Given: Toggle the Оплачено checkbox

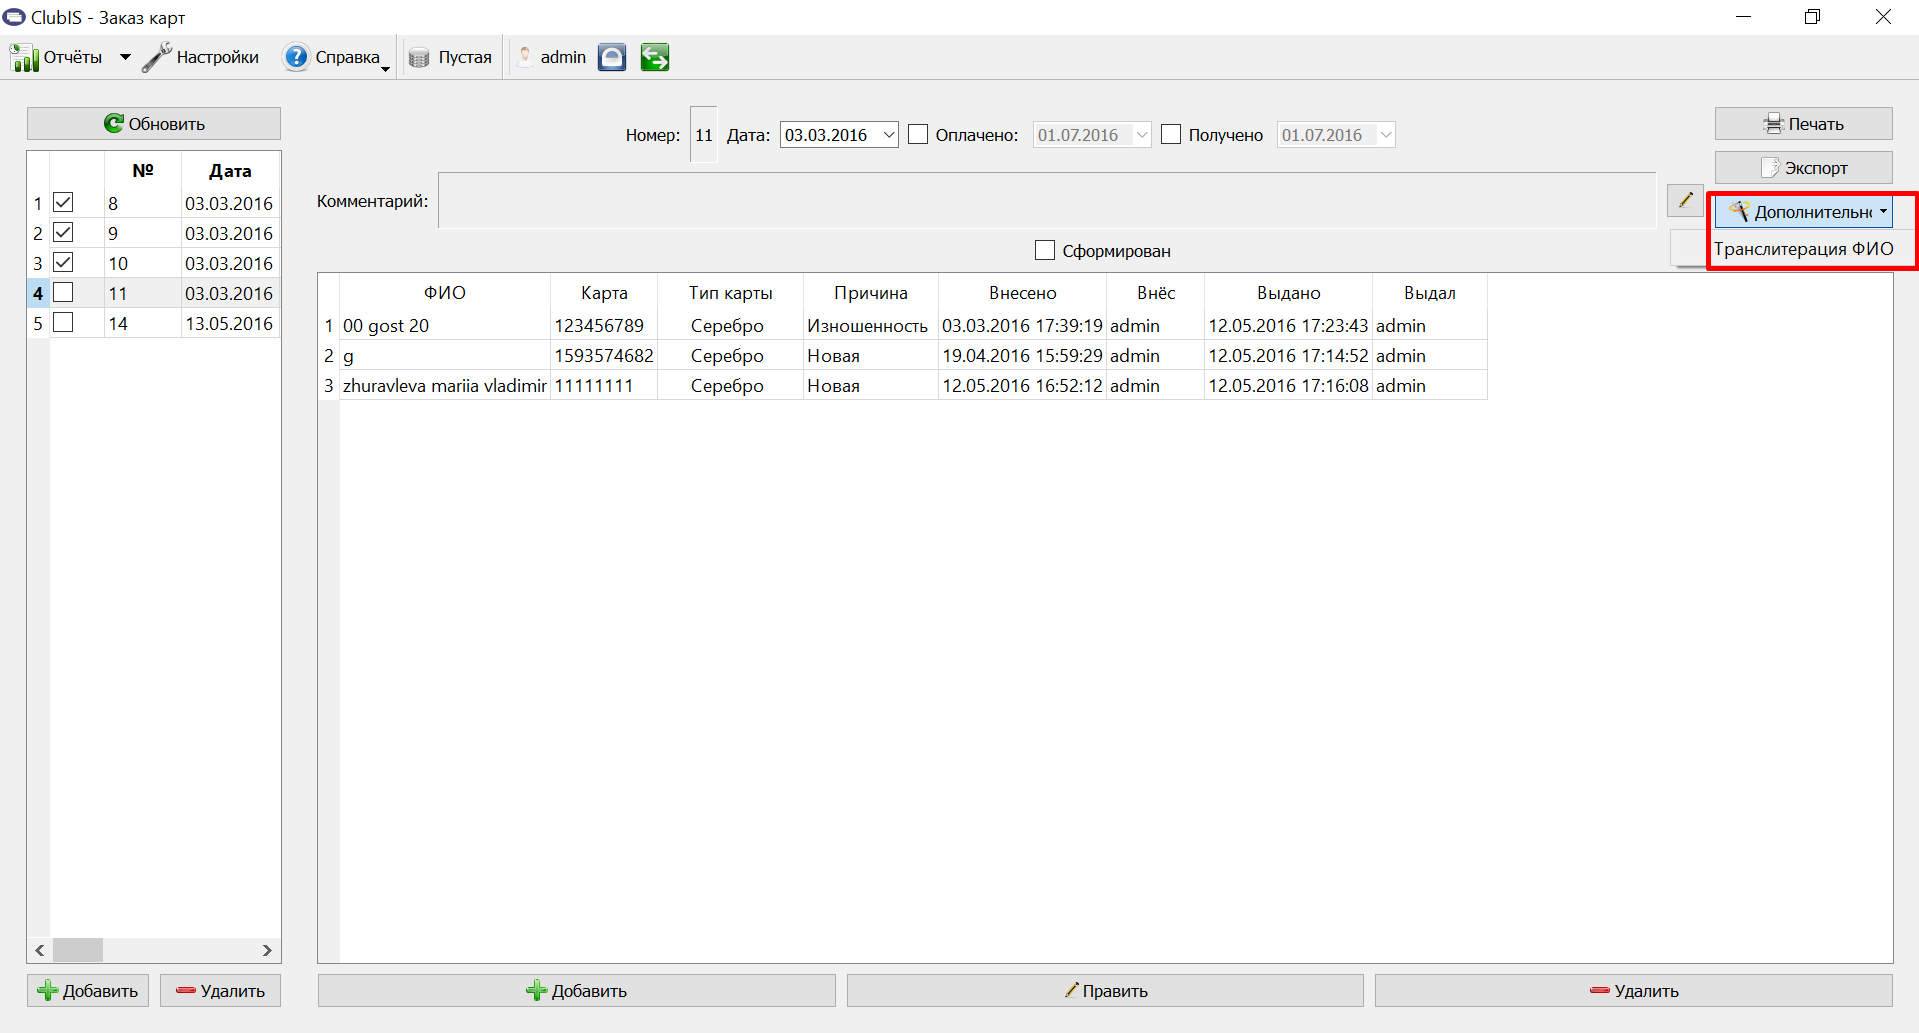Looking at the screenshot, I should pos(918,135).
